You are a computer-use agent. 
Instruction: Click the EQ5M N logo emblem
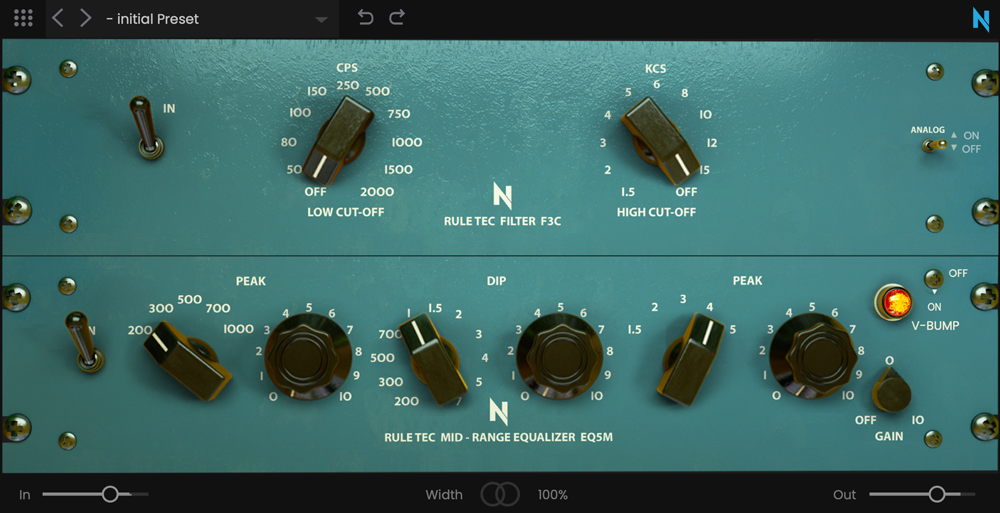coord(499,412)
